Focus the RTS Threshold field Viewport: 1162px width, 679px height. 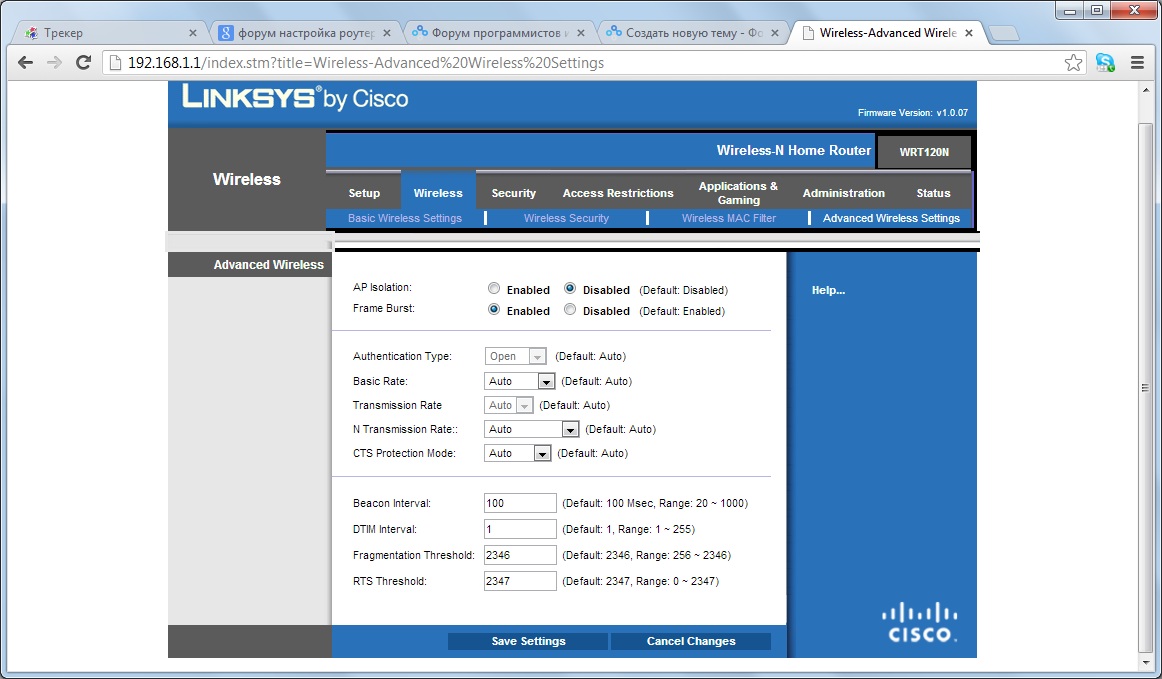(519, 581)
